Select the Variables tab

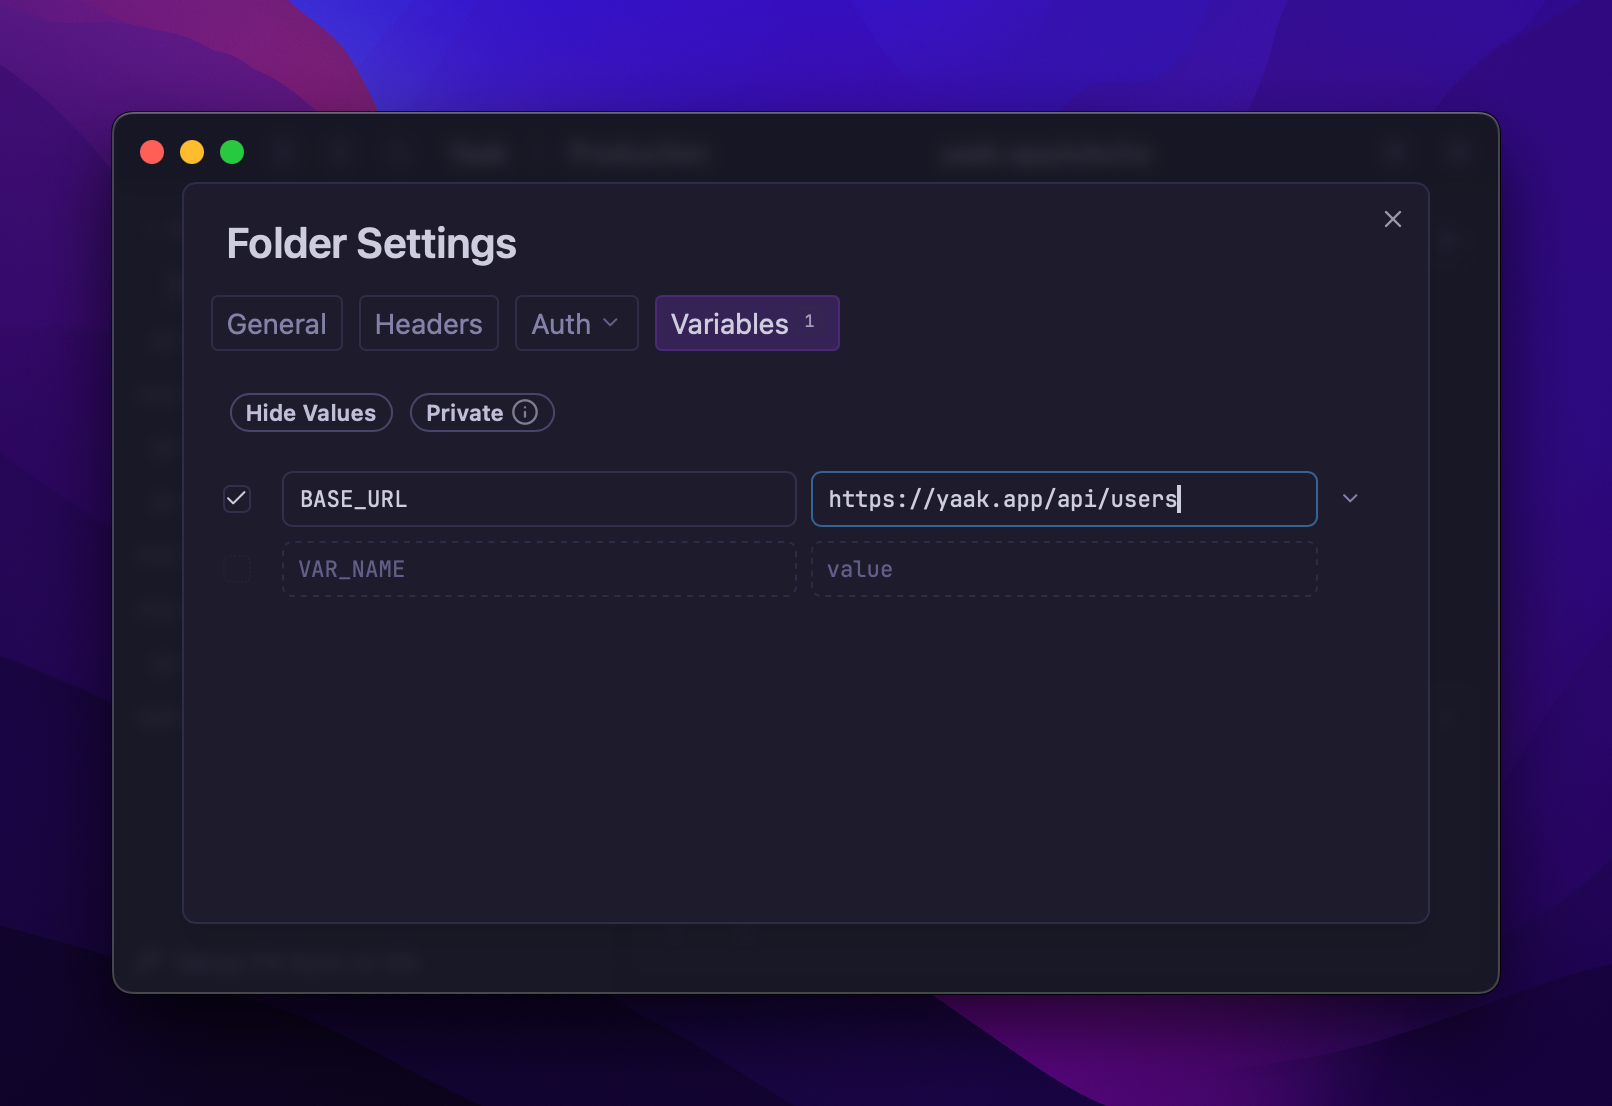(x=730, y=324)
